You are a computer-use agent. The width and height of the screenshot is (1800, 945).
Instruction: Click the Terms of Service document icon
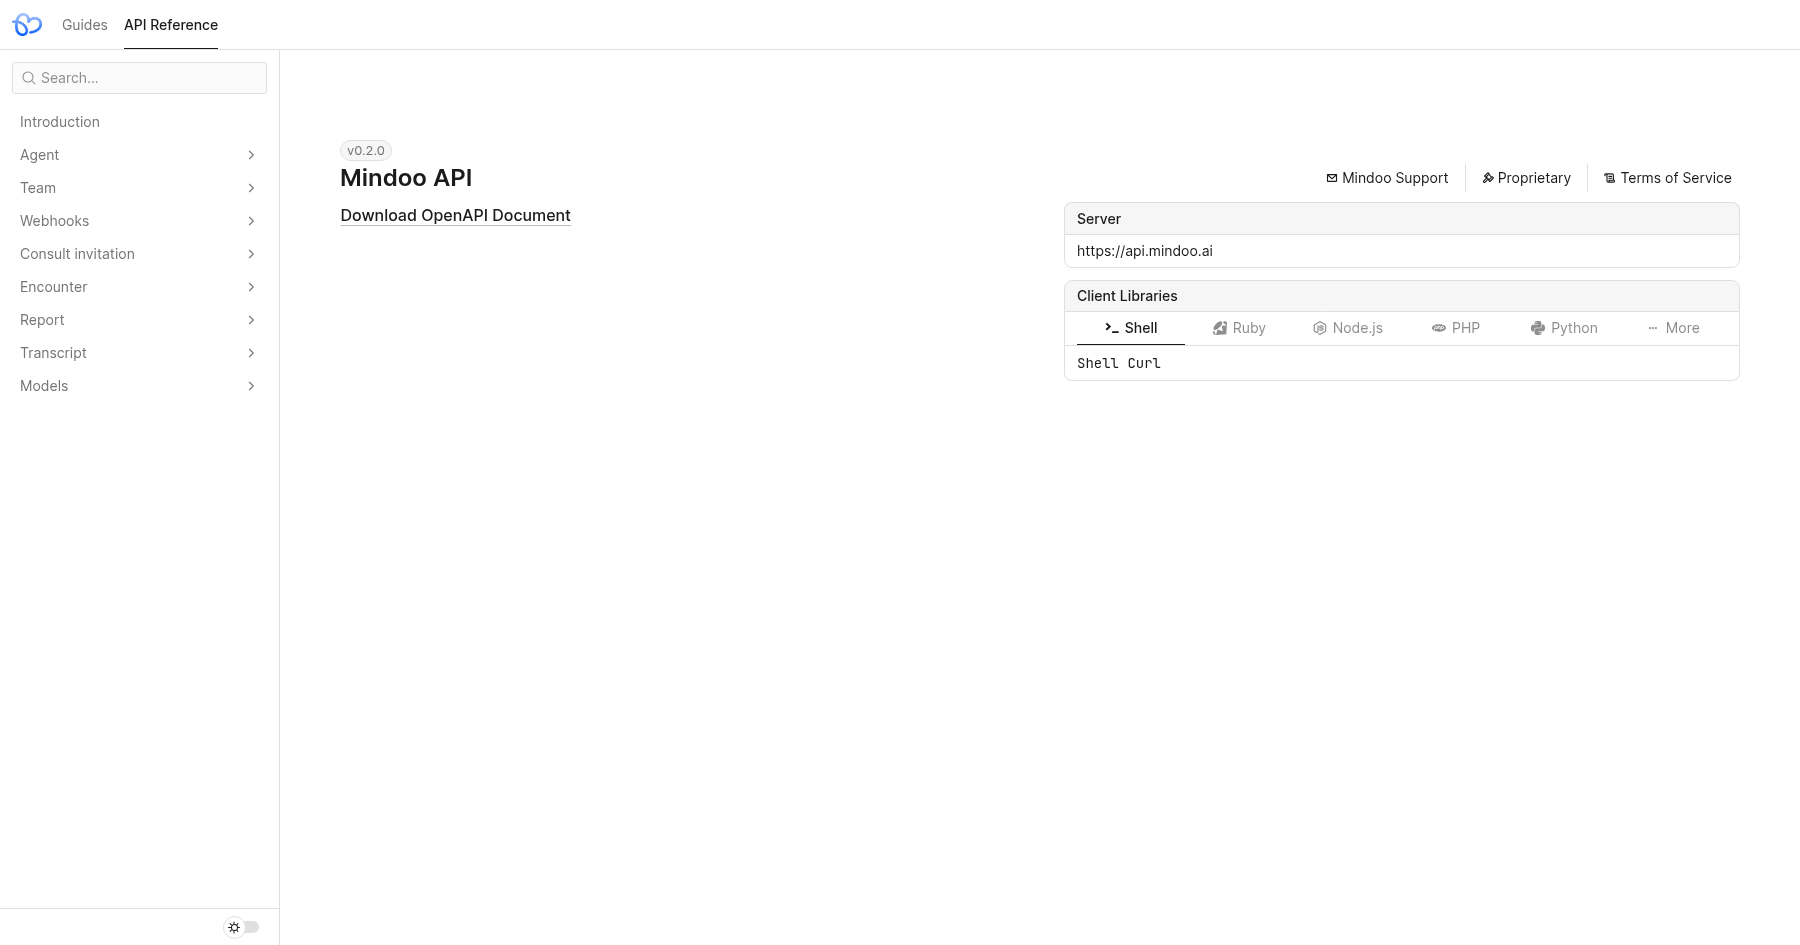coord(1610,178)
